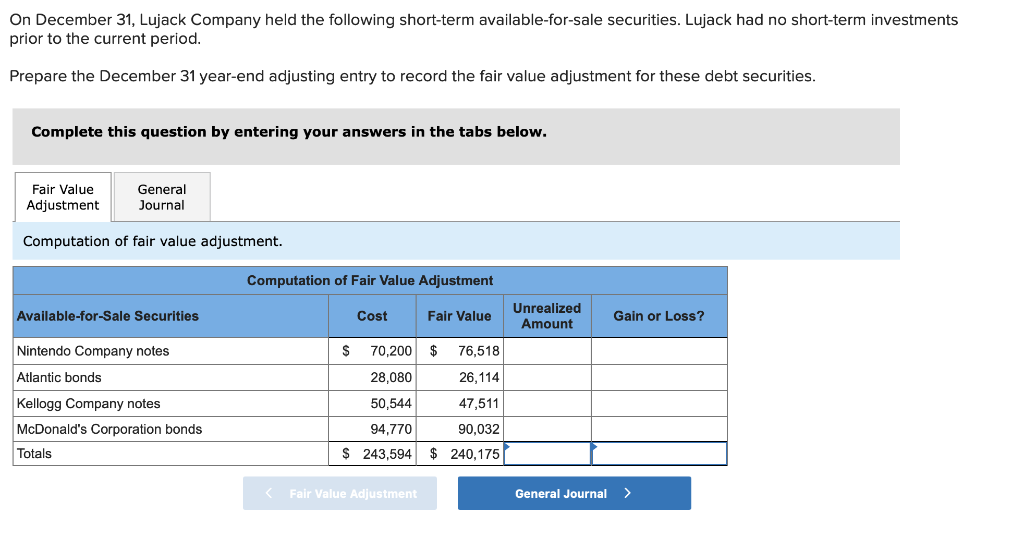Select Gain or Loss cell for Nintendo notes
Screen dimensions: 1024x538
click(659, 351)
